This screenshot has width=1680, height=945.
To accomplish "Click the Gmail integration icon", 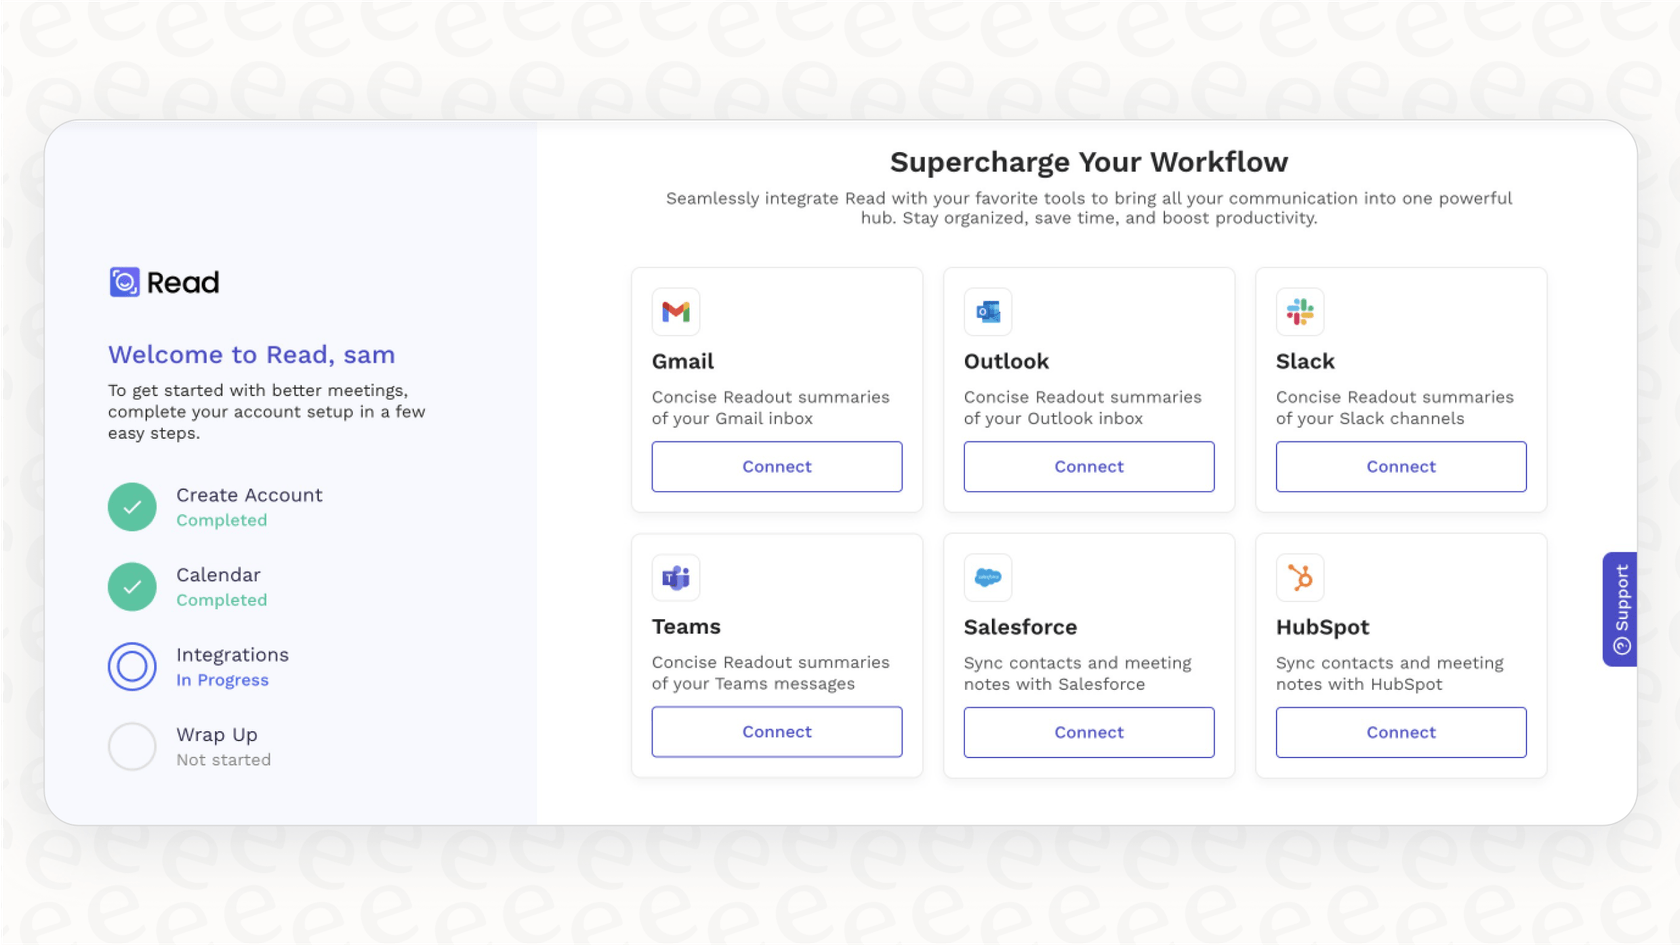I will click(x=676, y=311).
